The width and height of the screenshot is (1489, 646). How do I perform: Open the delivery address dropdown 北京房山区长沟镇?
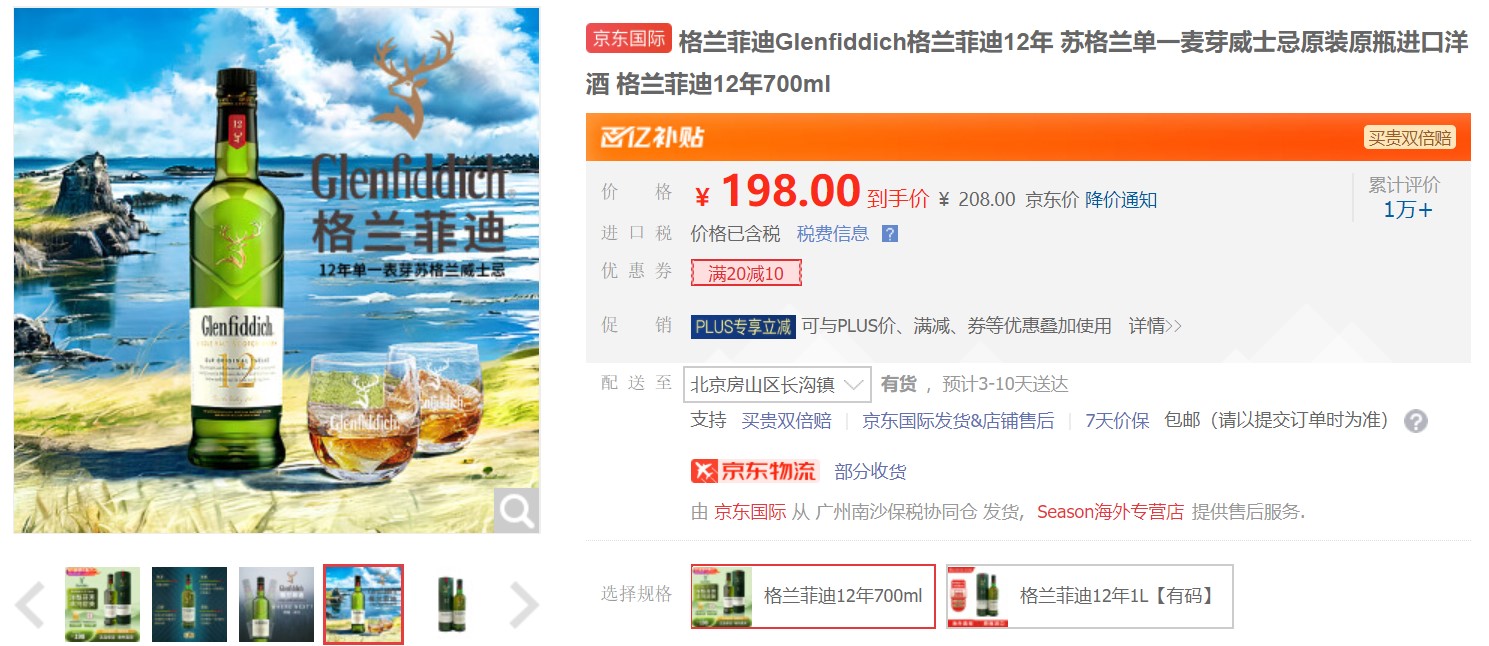pos(777,384)
